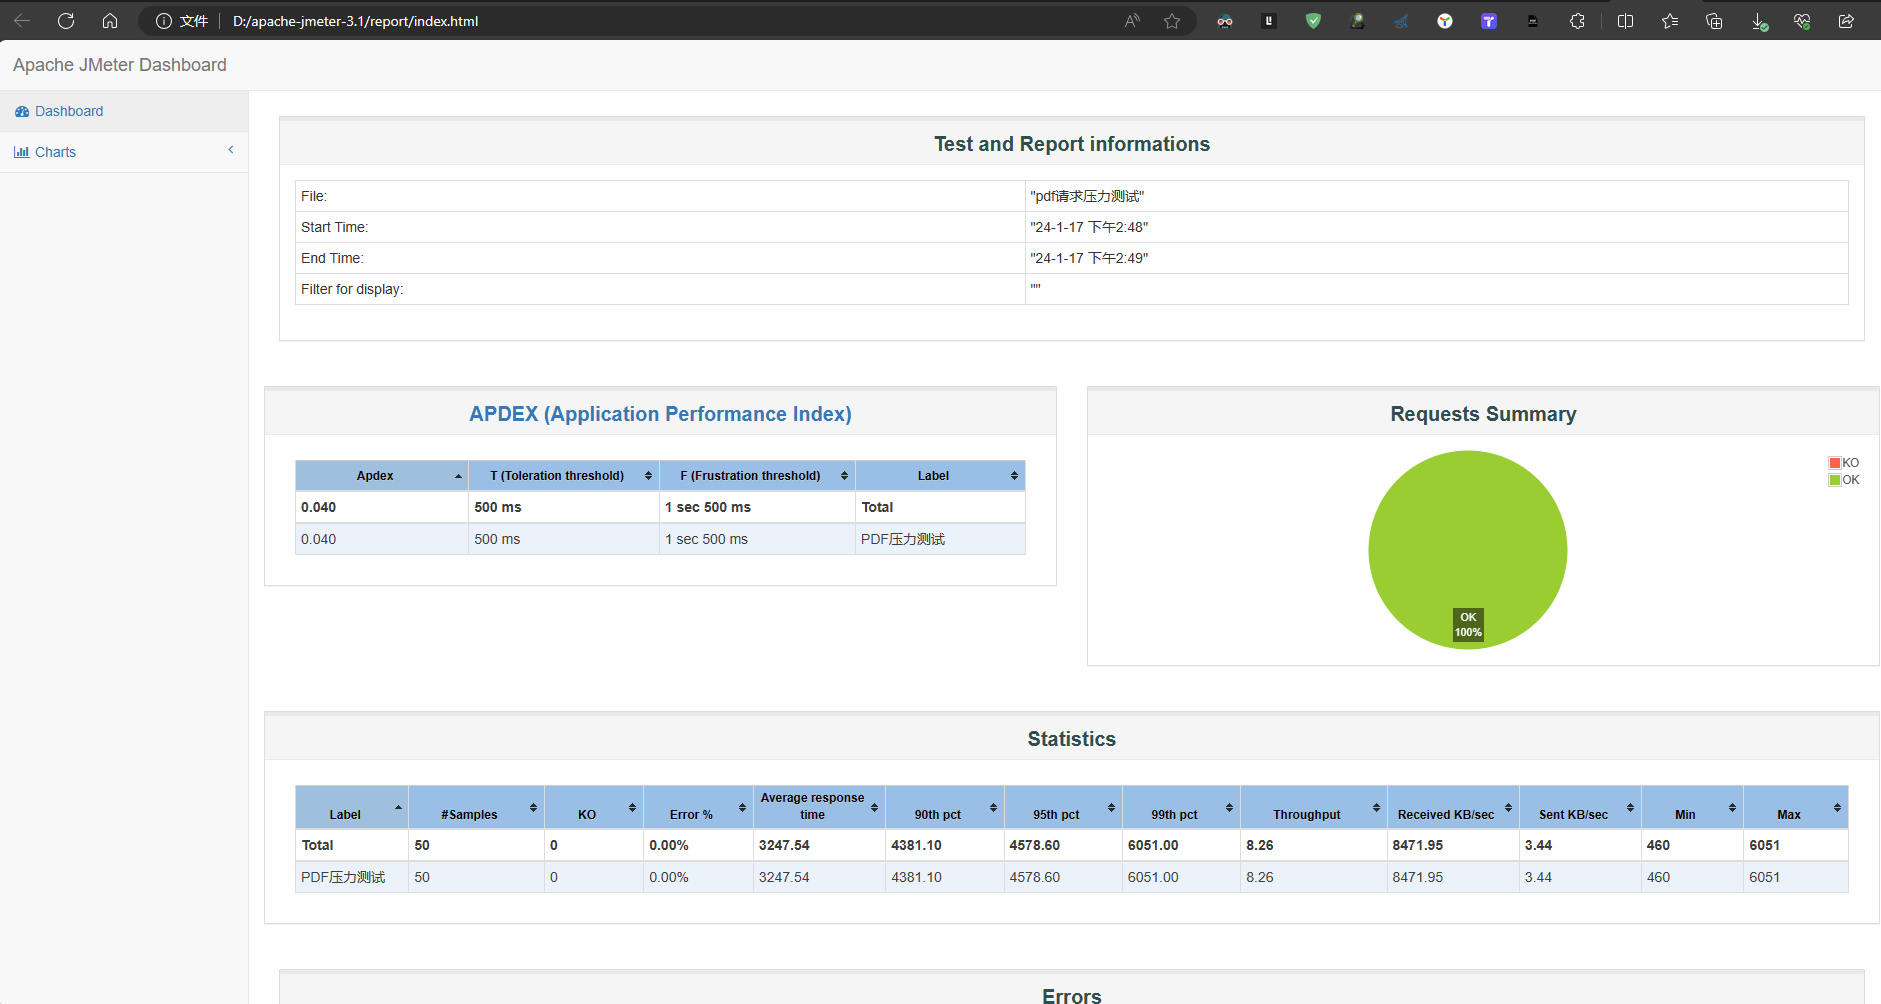Click the Apache JMeter Dashboard title link

tap(120, 65)
